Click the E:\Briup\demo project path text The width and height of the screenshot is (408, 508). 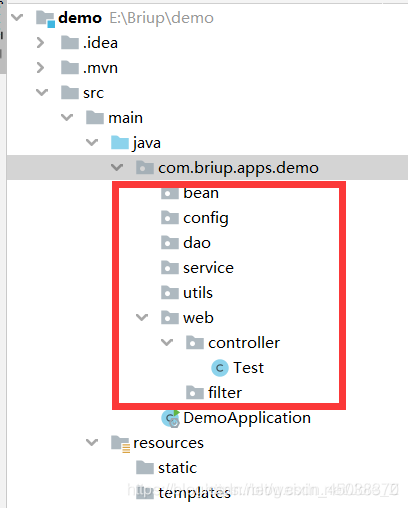click(162, 18)
